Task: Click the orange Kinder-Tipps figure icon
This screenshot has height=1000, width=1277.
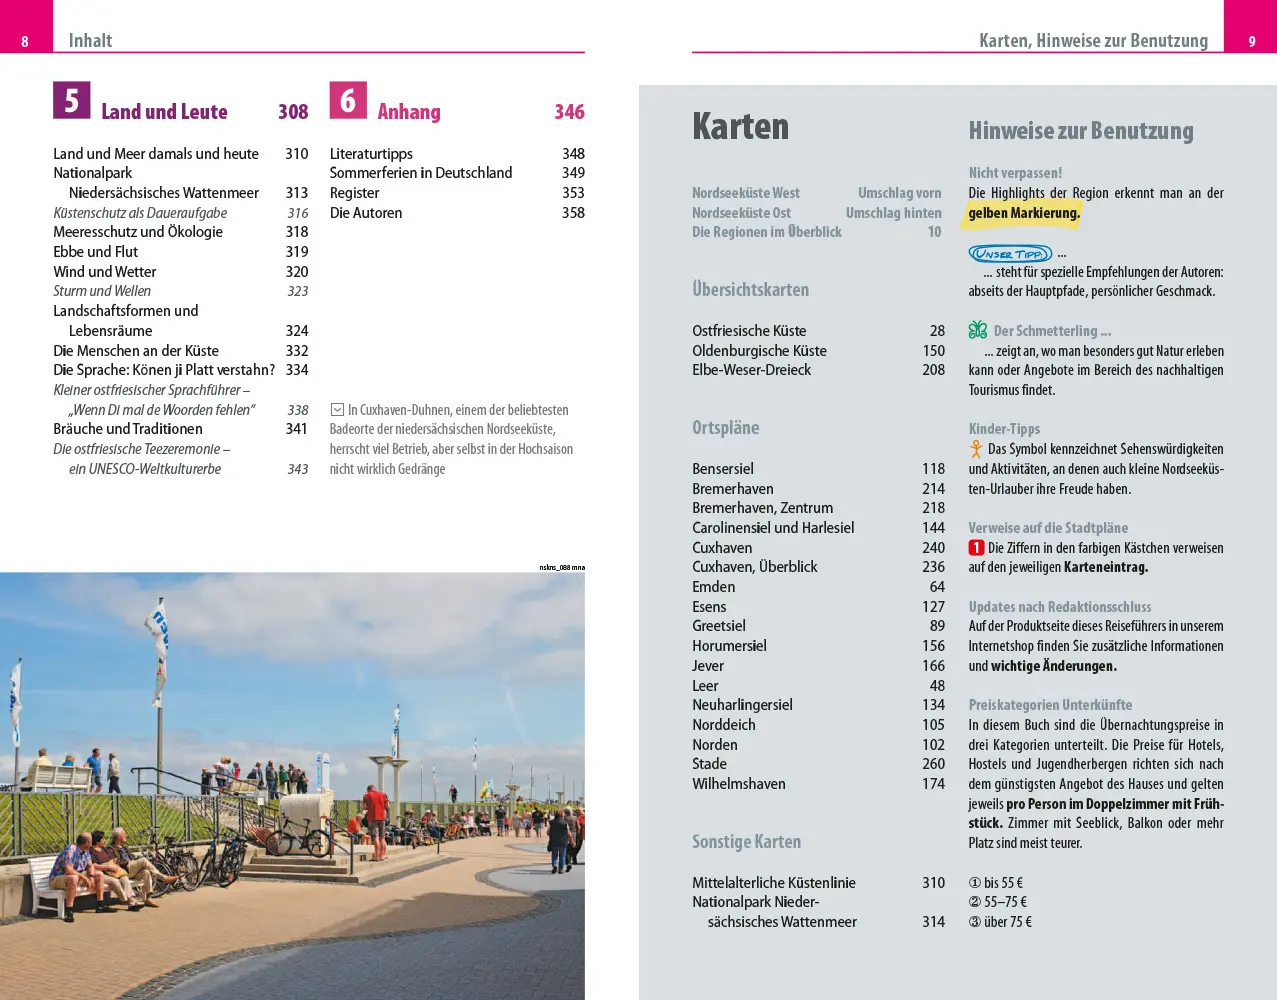Action: tap(976, 449)
